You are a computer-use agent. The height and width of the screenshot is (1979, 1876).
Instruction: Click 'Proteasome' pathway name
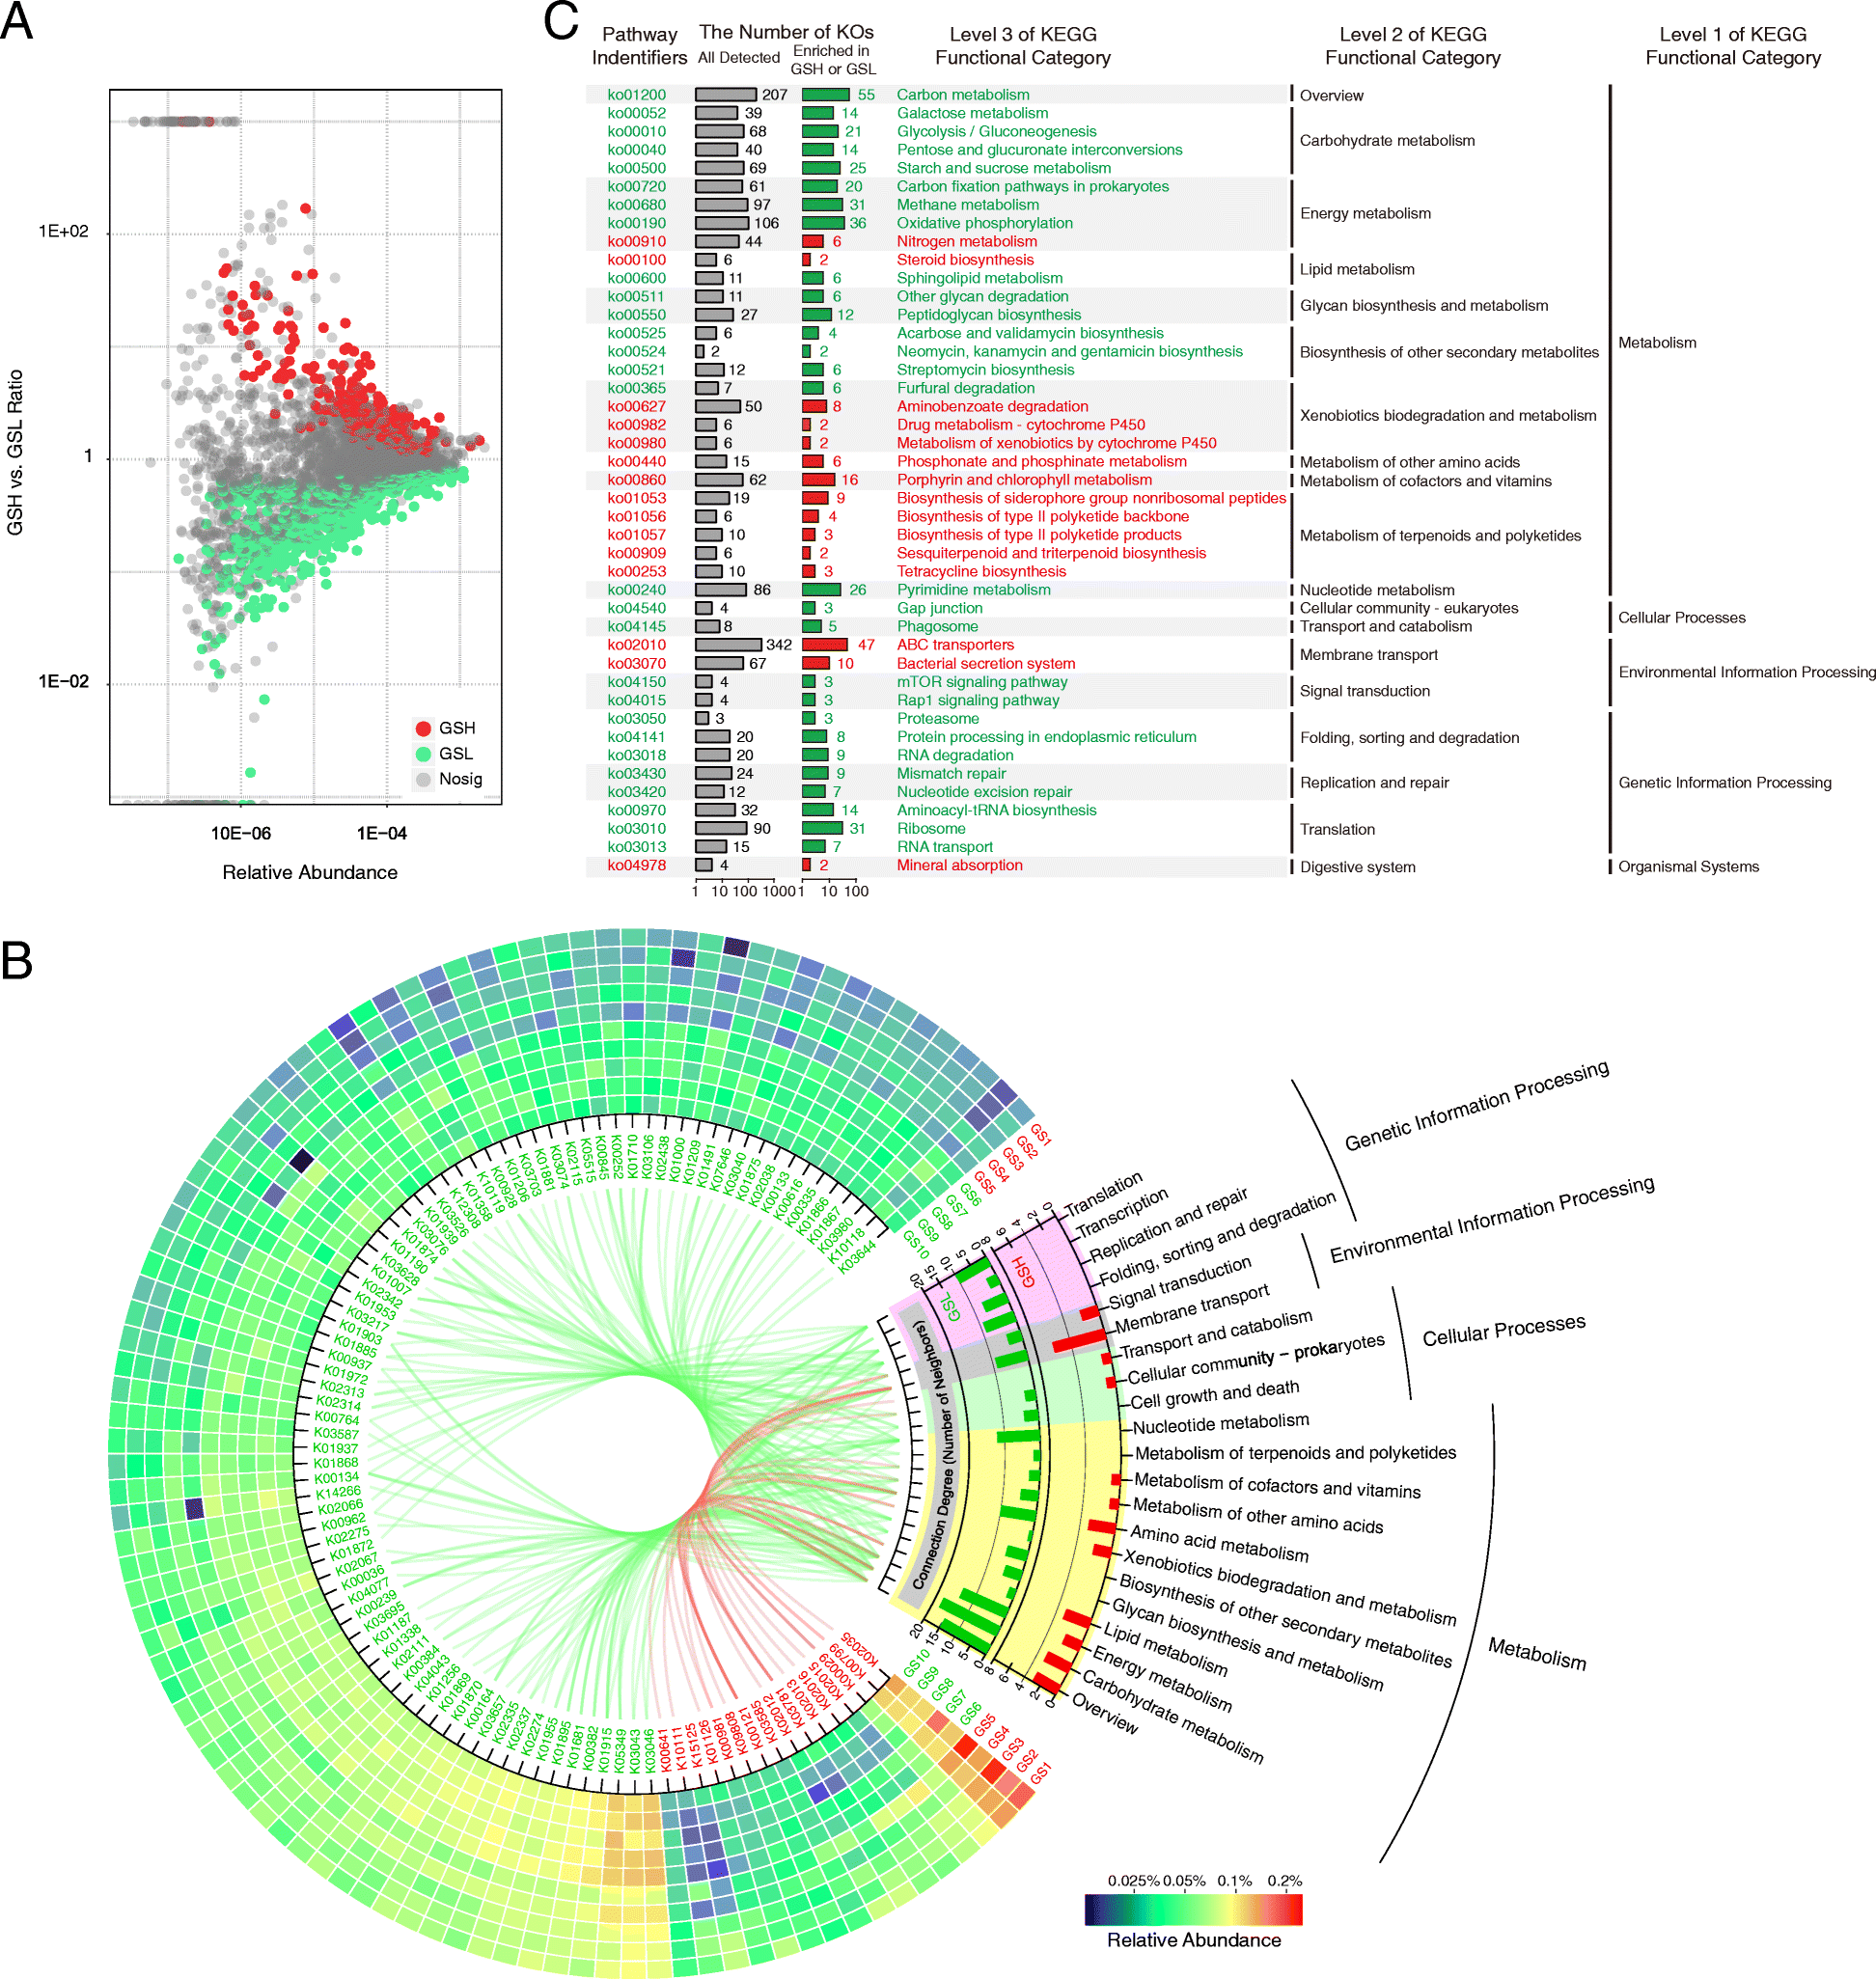(x=937, y=718)
